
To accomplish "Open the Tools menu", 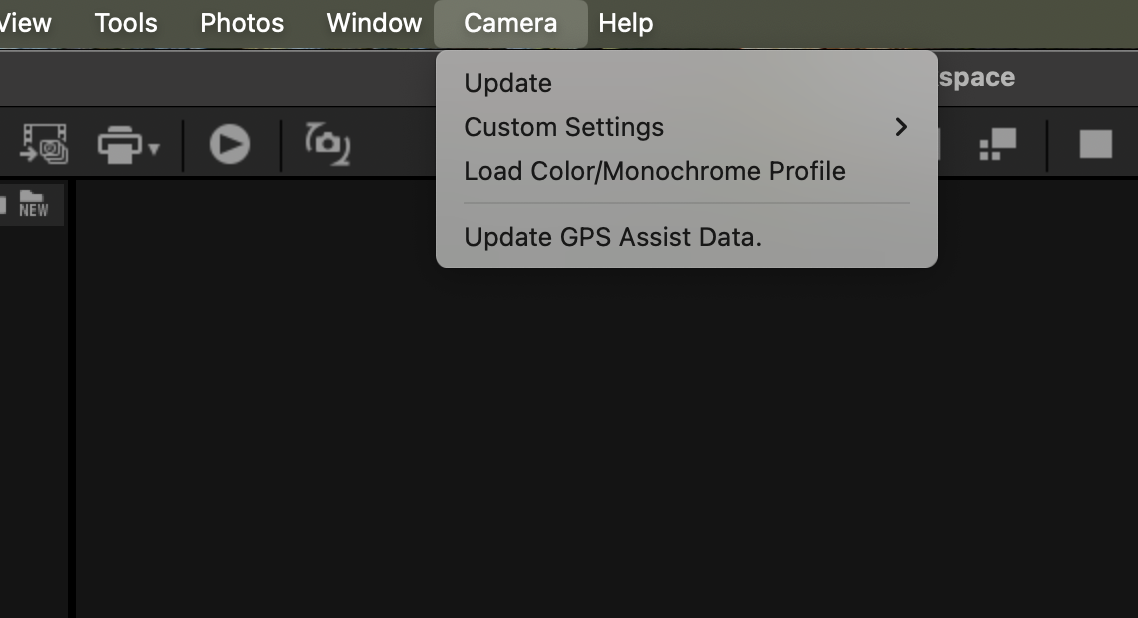I will pyautogui.click(x=125, y=22).
